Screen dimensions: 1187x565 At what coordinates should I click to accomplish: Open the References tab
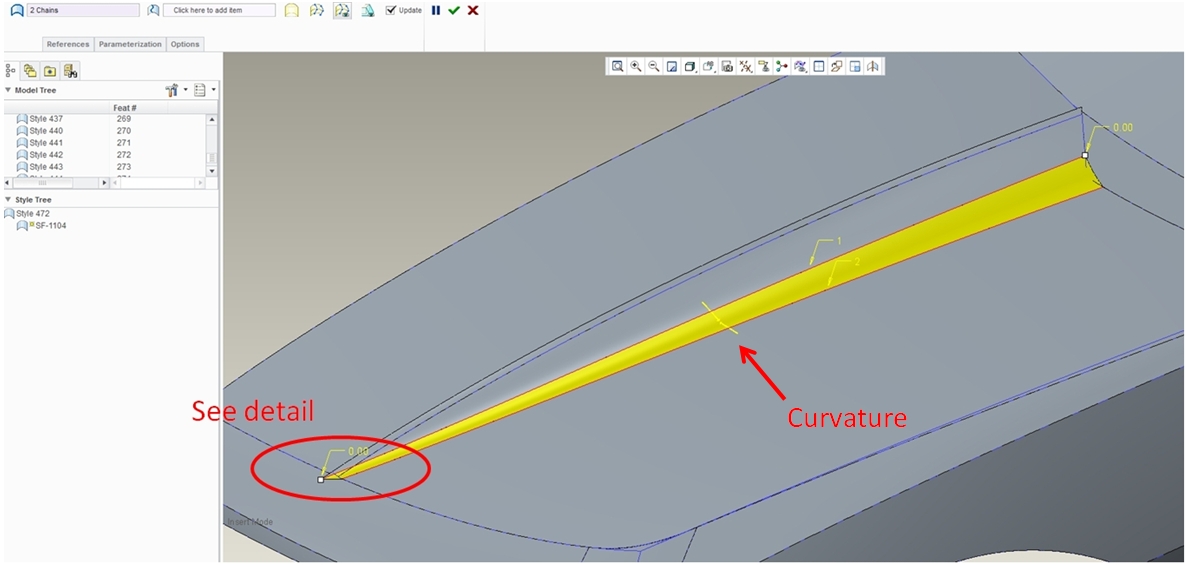coord(69,44)
